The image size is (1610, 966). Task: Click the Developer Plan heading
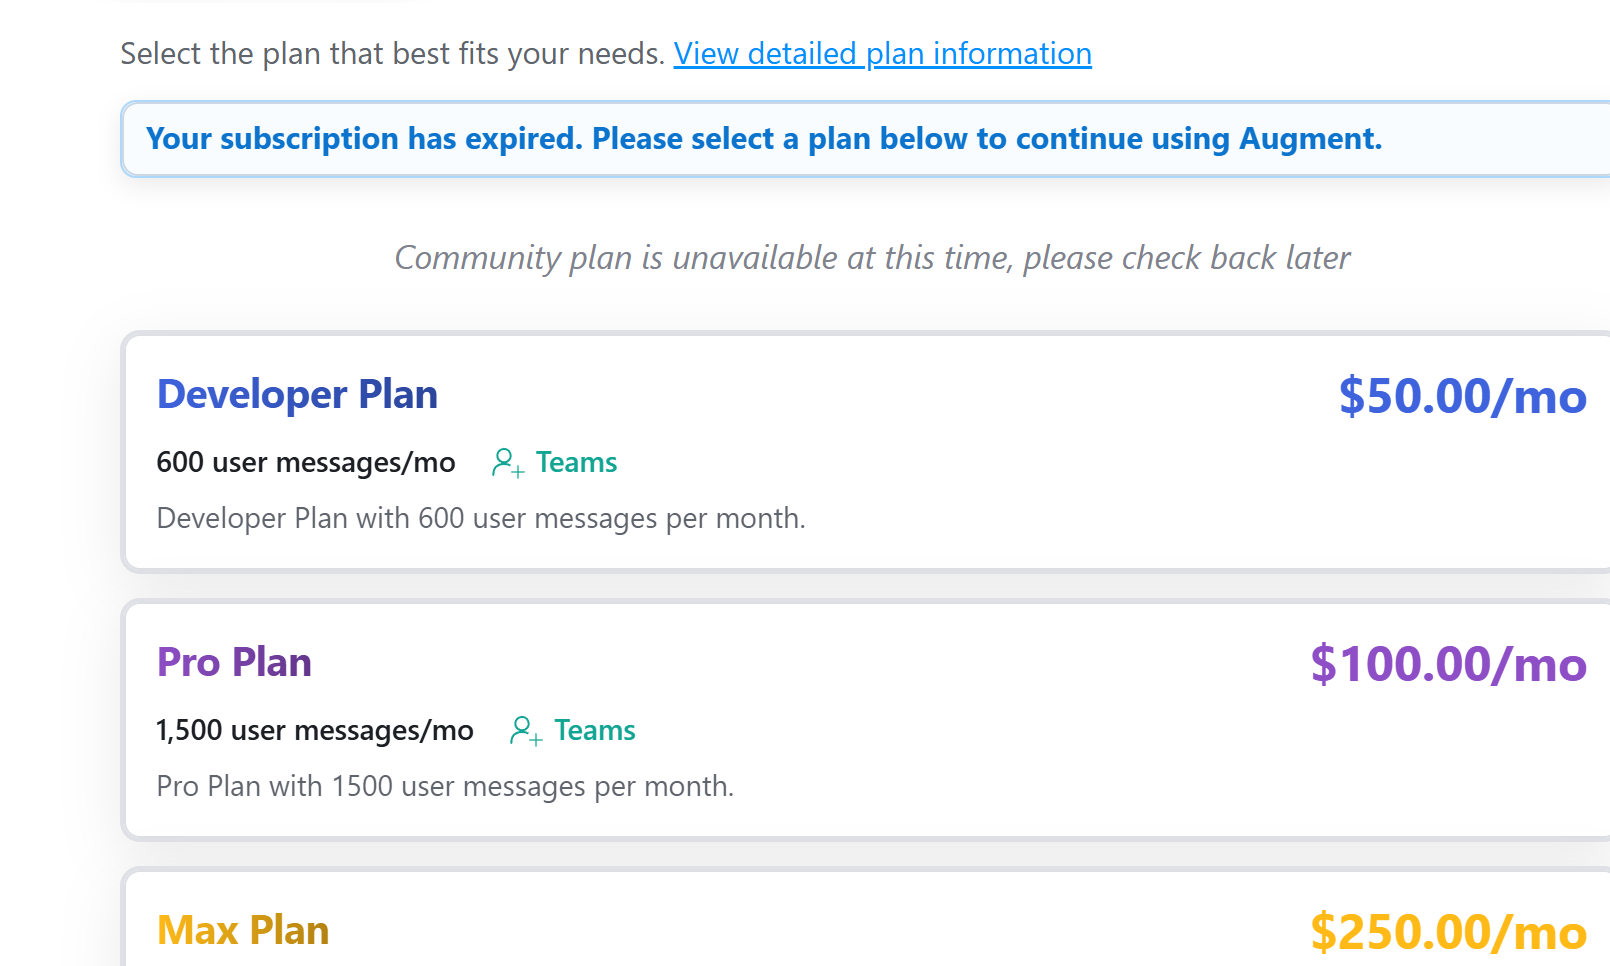pos(297,395)
